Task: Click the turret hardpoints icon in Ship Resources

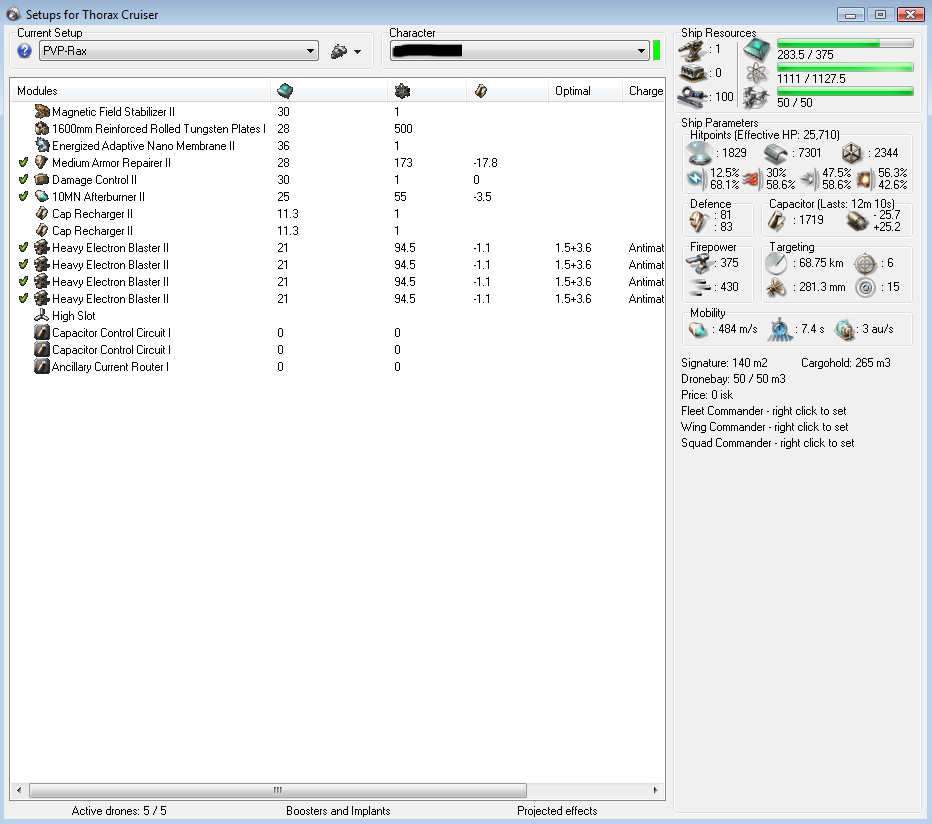Action: tap(692, 51)
